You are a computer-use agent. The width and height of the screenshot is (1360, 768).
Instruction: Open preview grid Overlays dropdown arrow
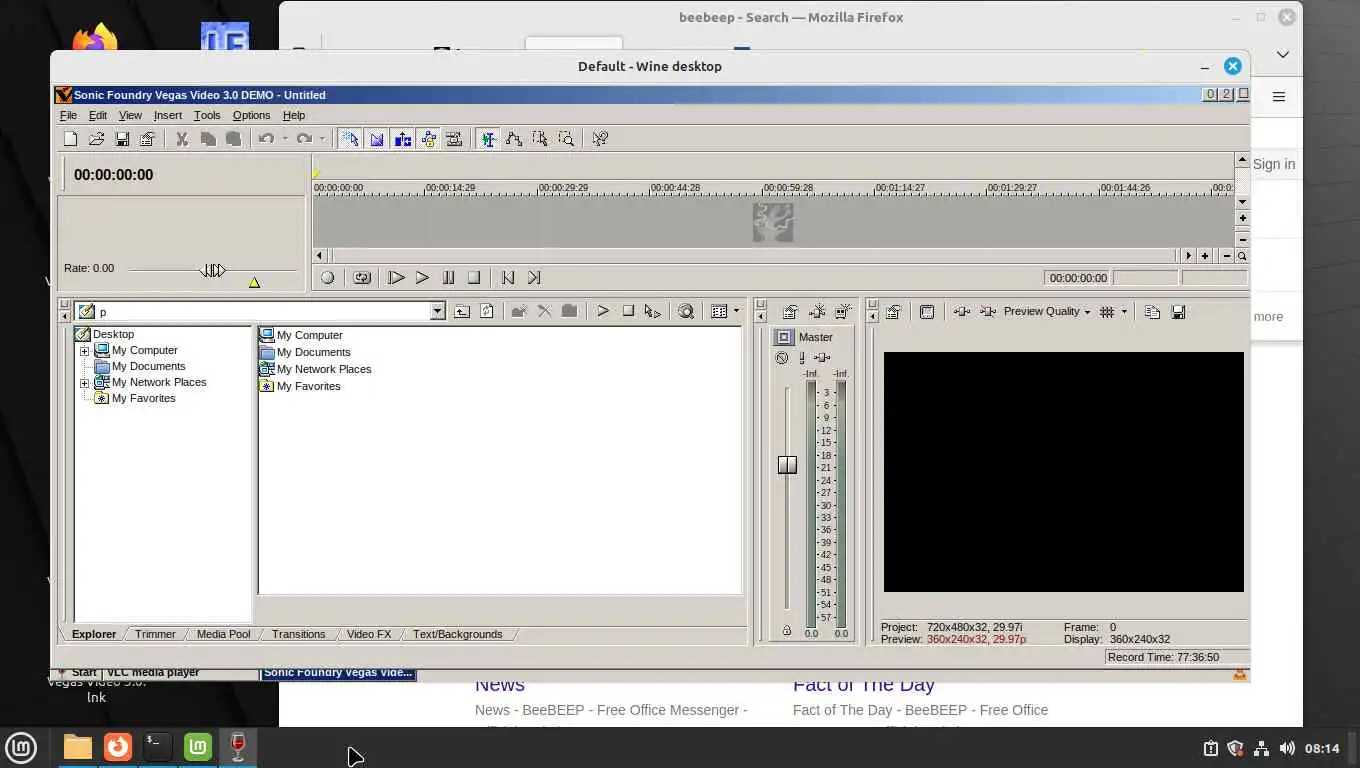click(1124, 312)
